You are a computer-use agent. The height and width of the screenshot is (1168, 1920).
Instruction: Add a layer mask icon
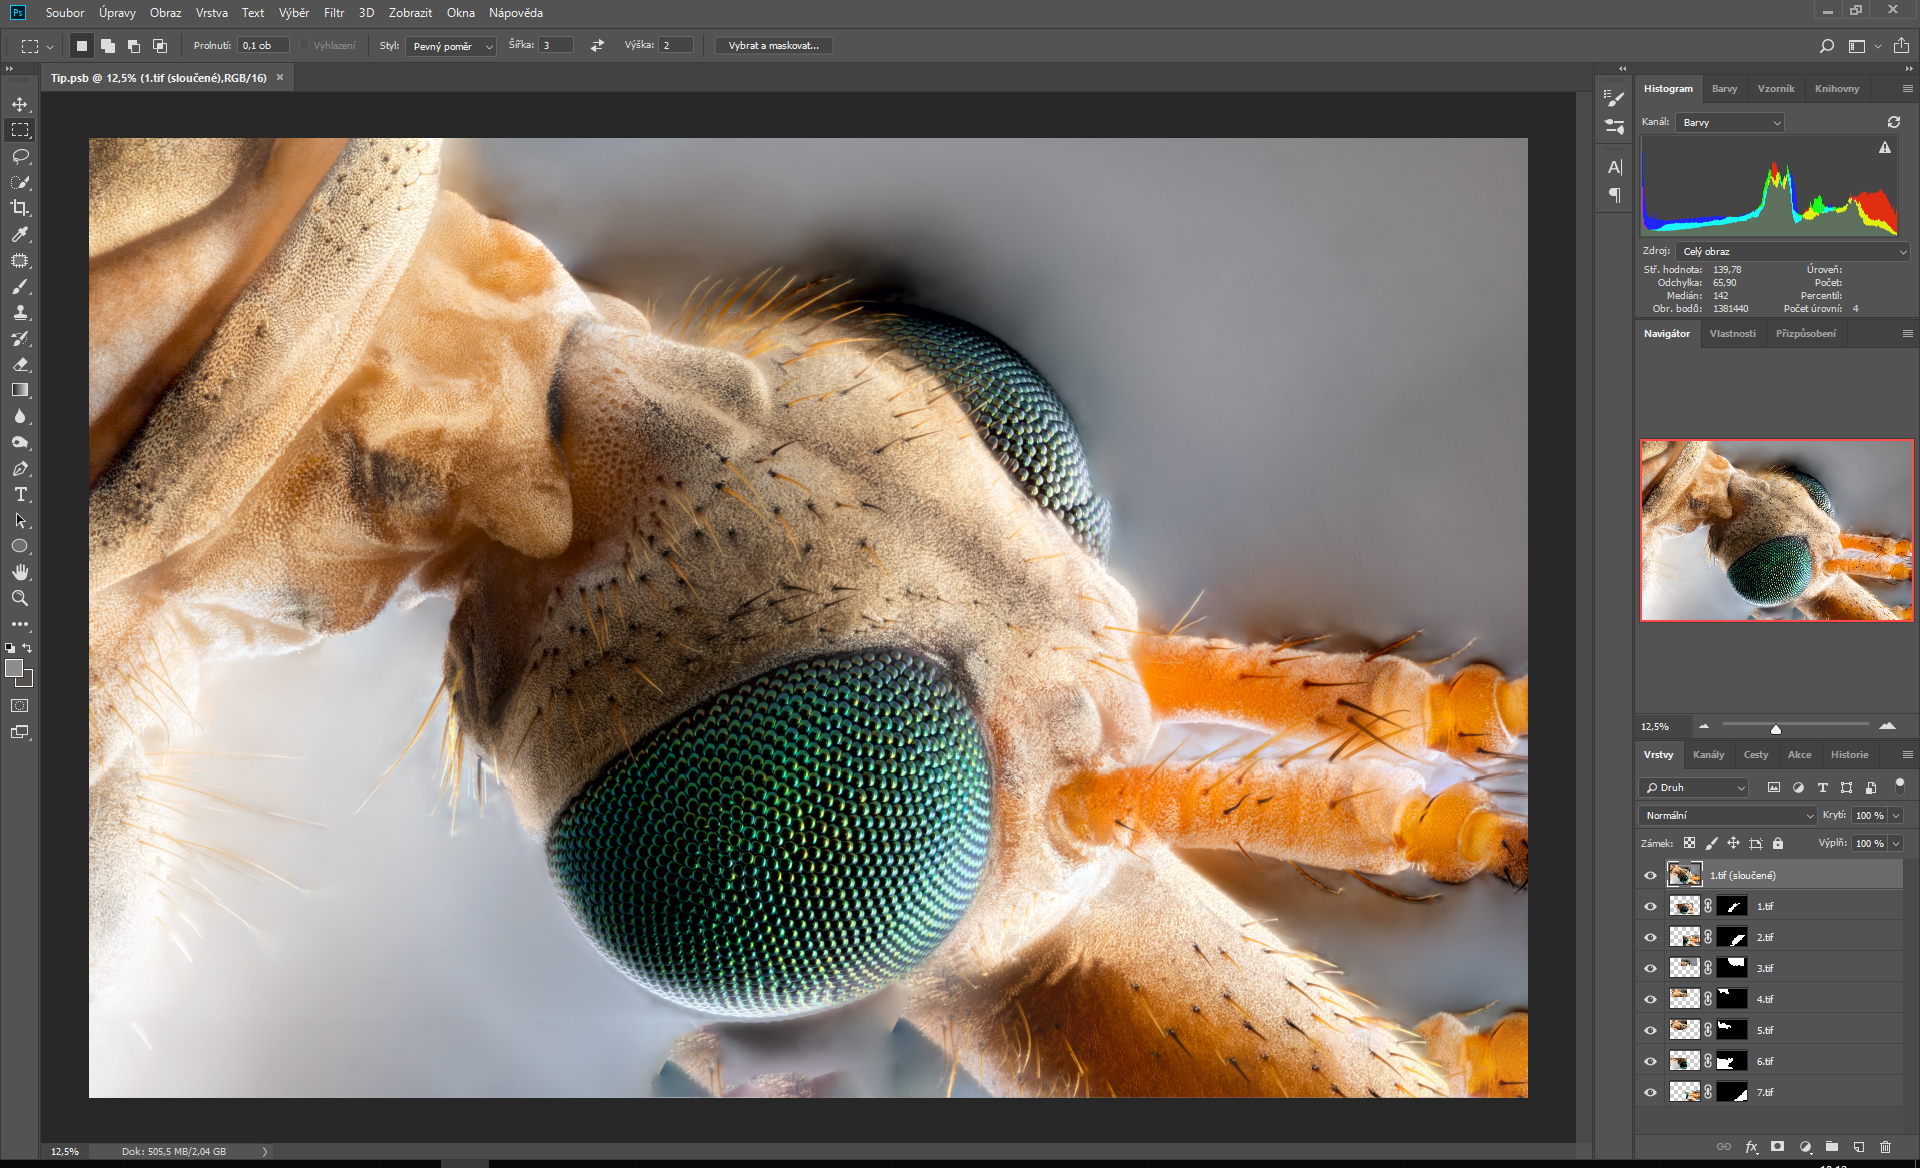1777,1147
